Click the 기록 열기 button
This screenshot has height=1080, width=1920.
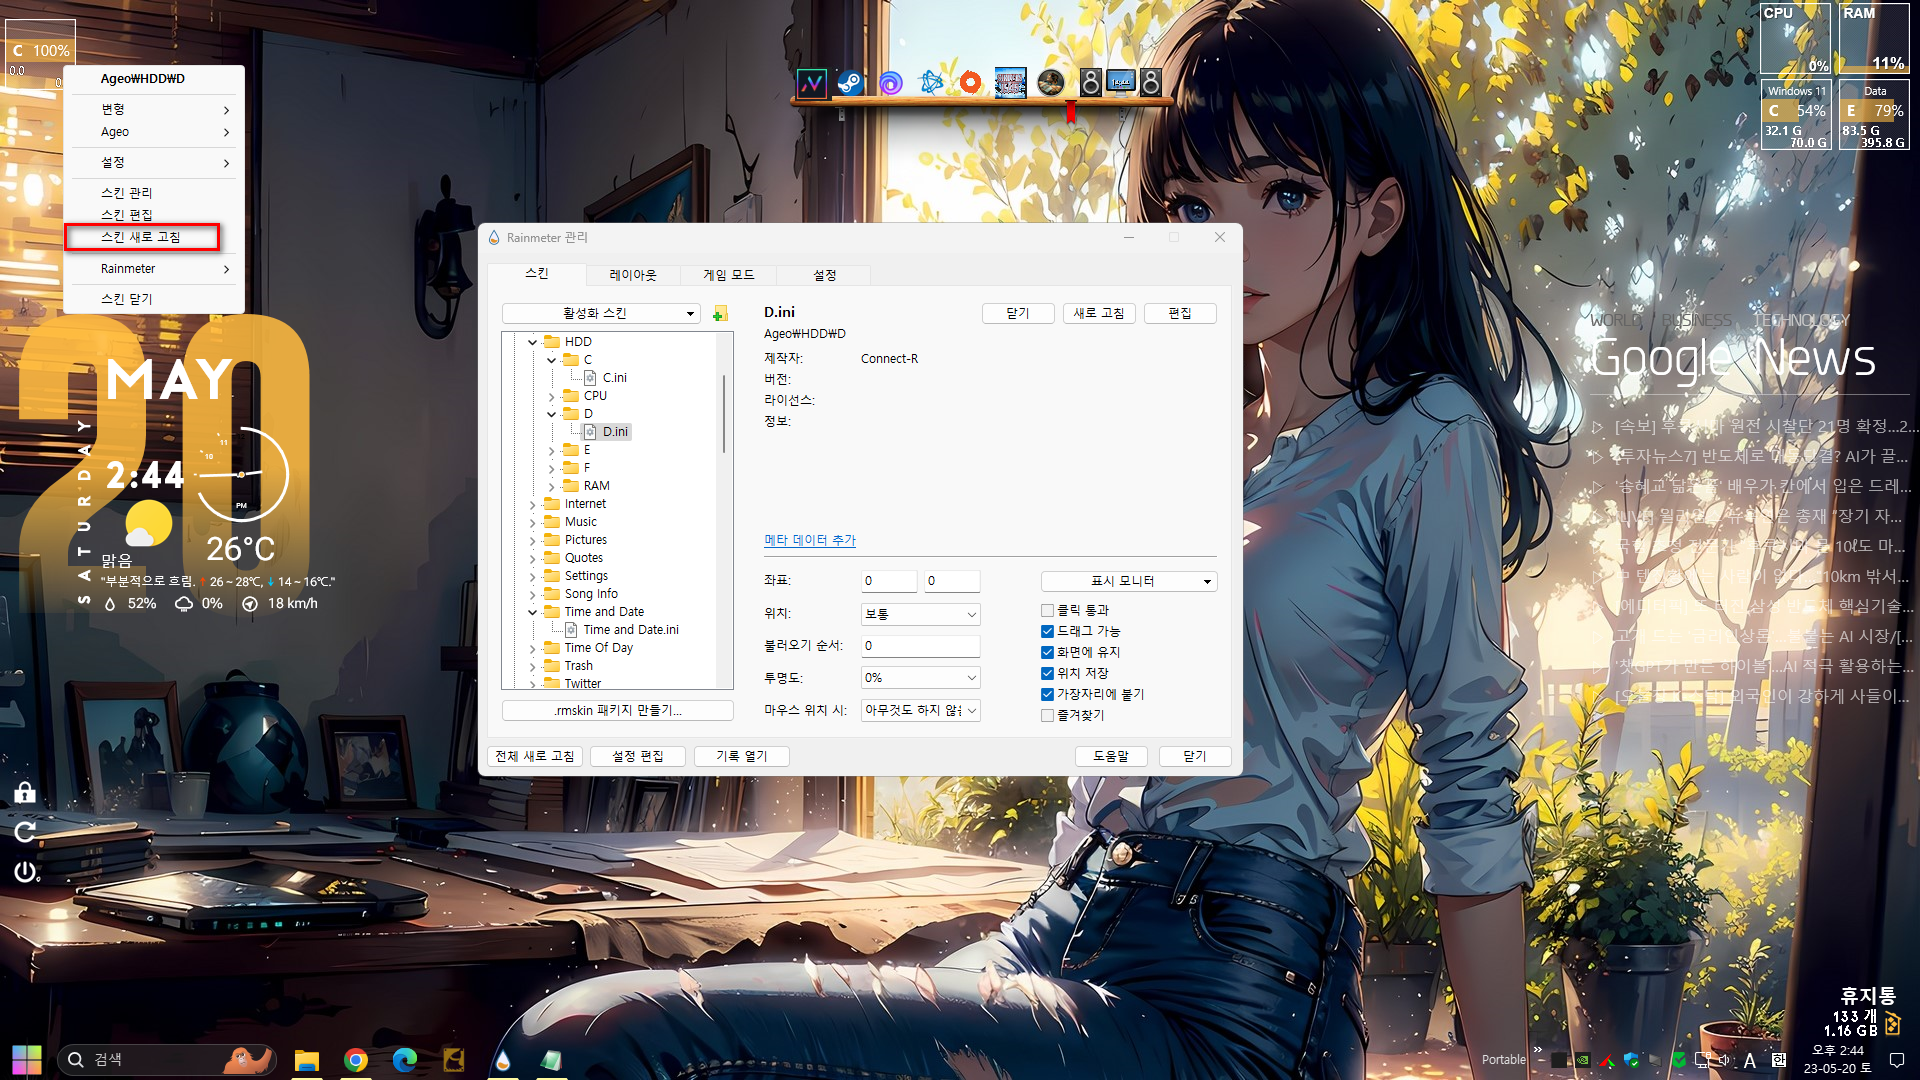pyautogui.click(x=741, y=756)
